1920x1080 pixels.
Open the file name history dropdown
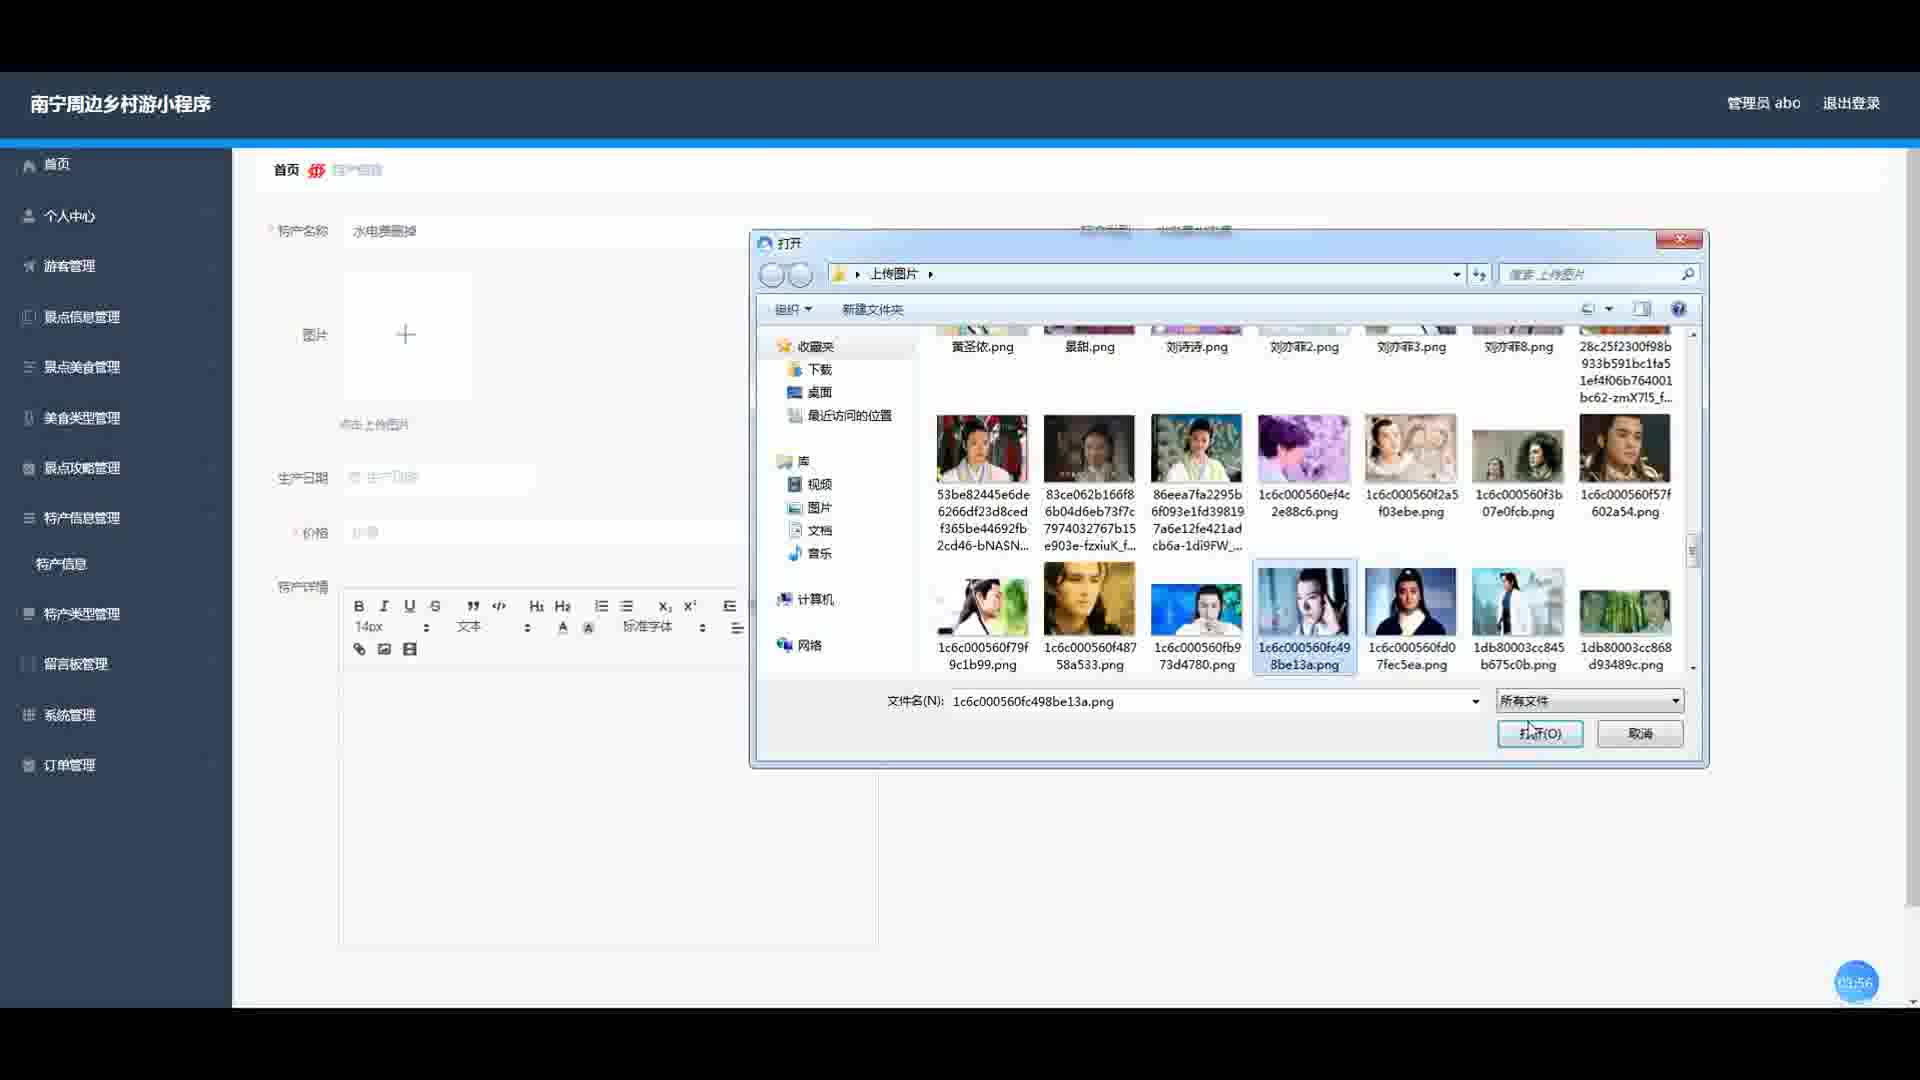pyautogui.click(x=1475, y=701)
